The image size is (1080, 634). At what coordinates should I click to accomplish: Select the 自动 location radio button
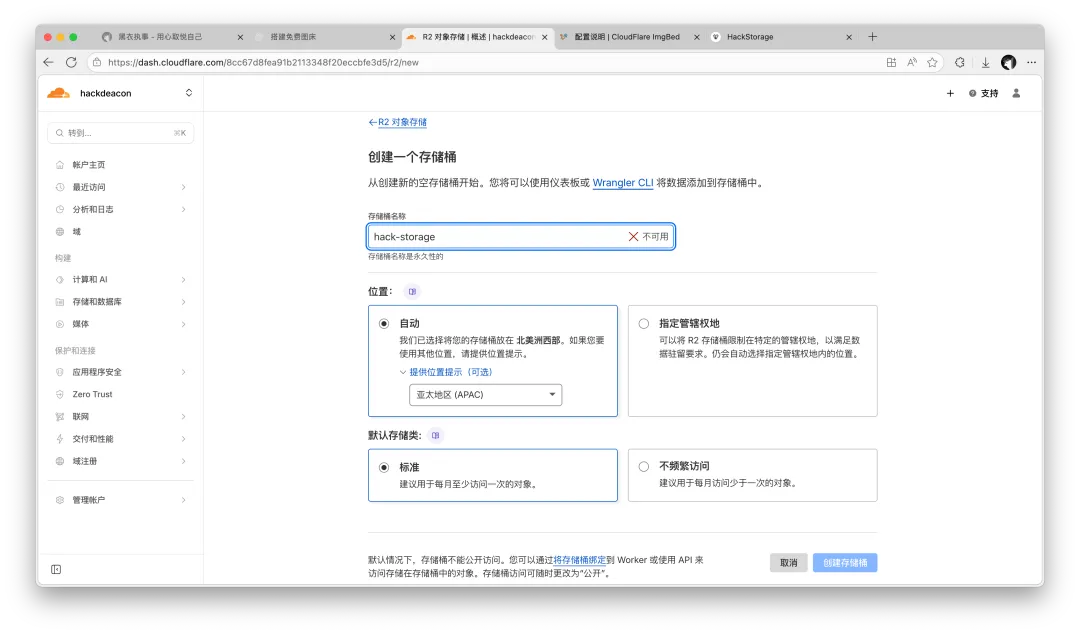[x=384, y=323]
